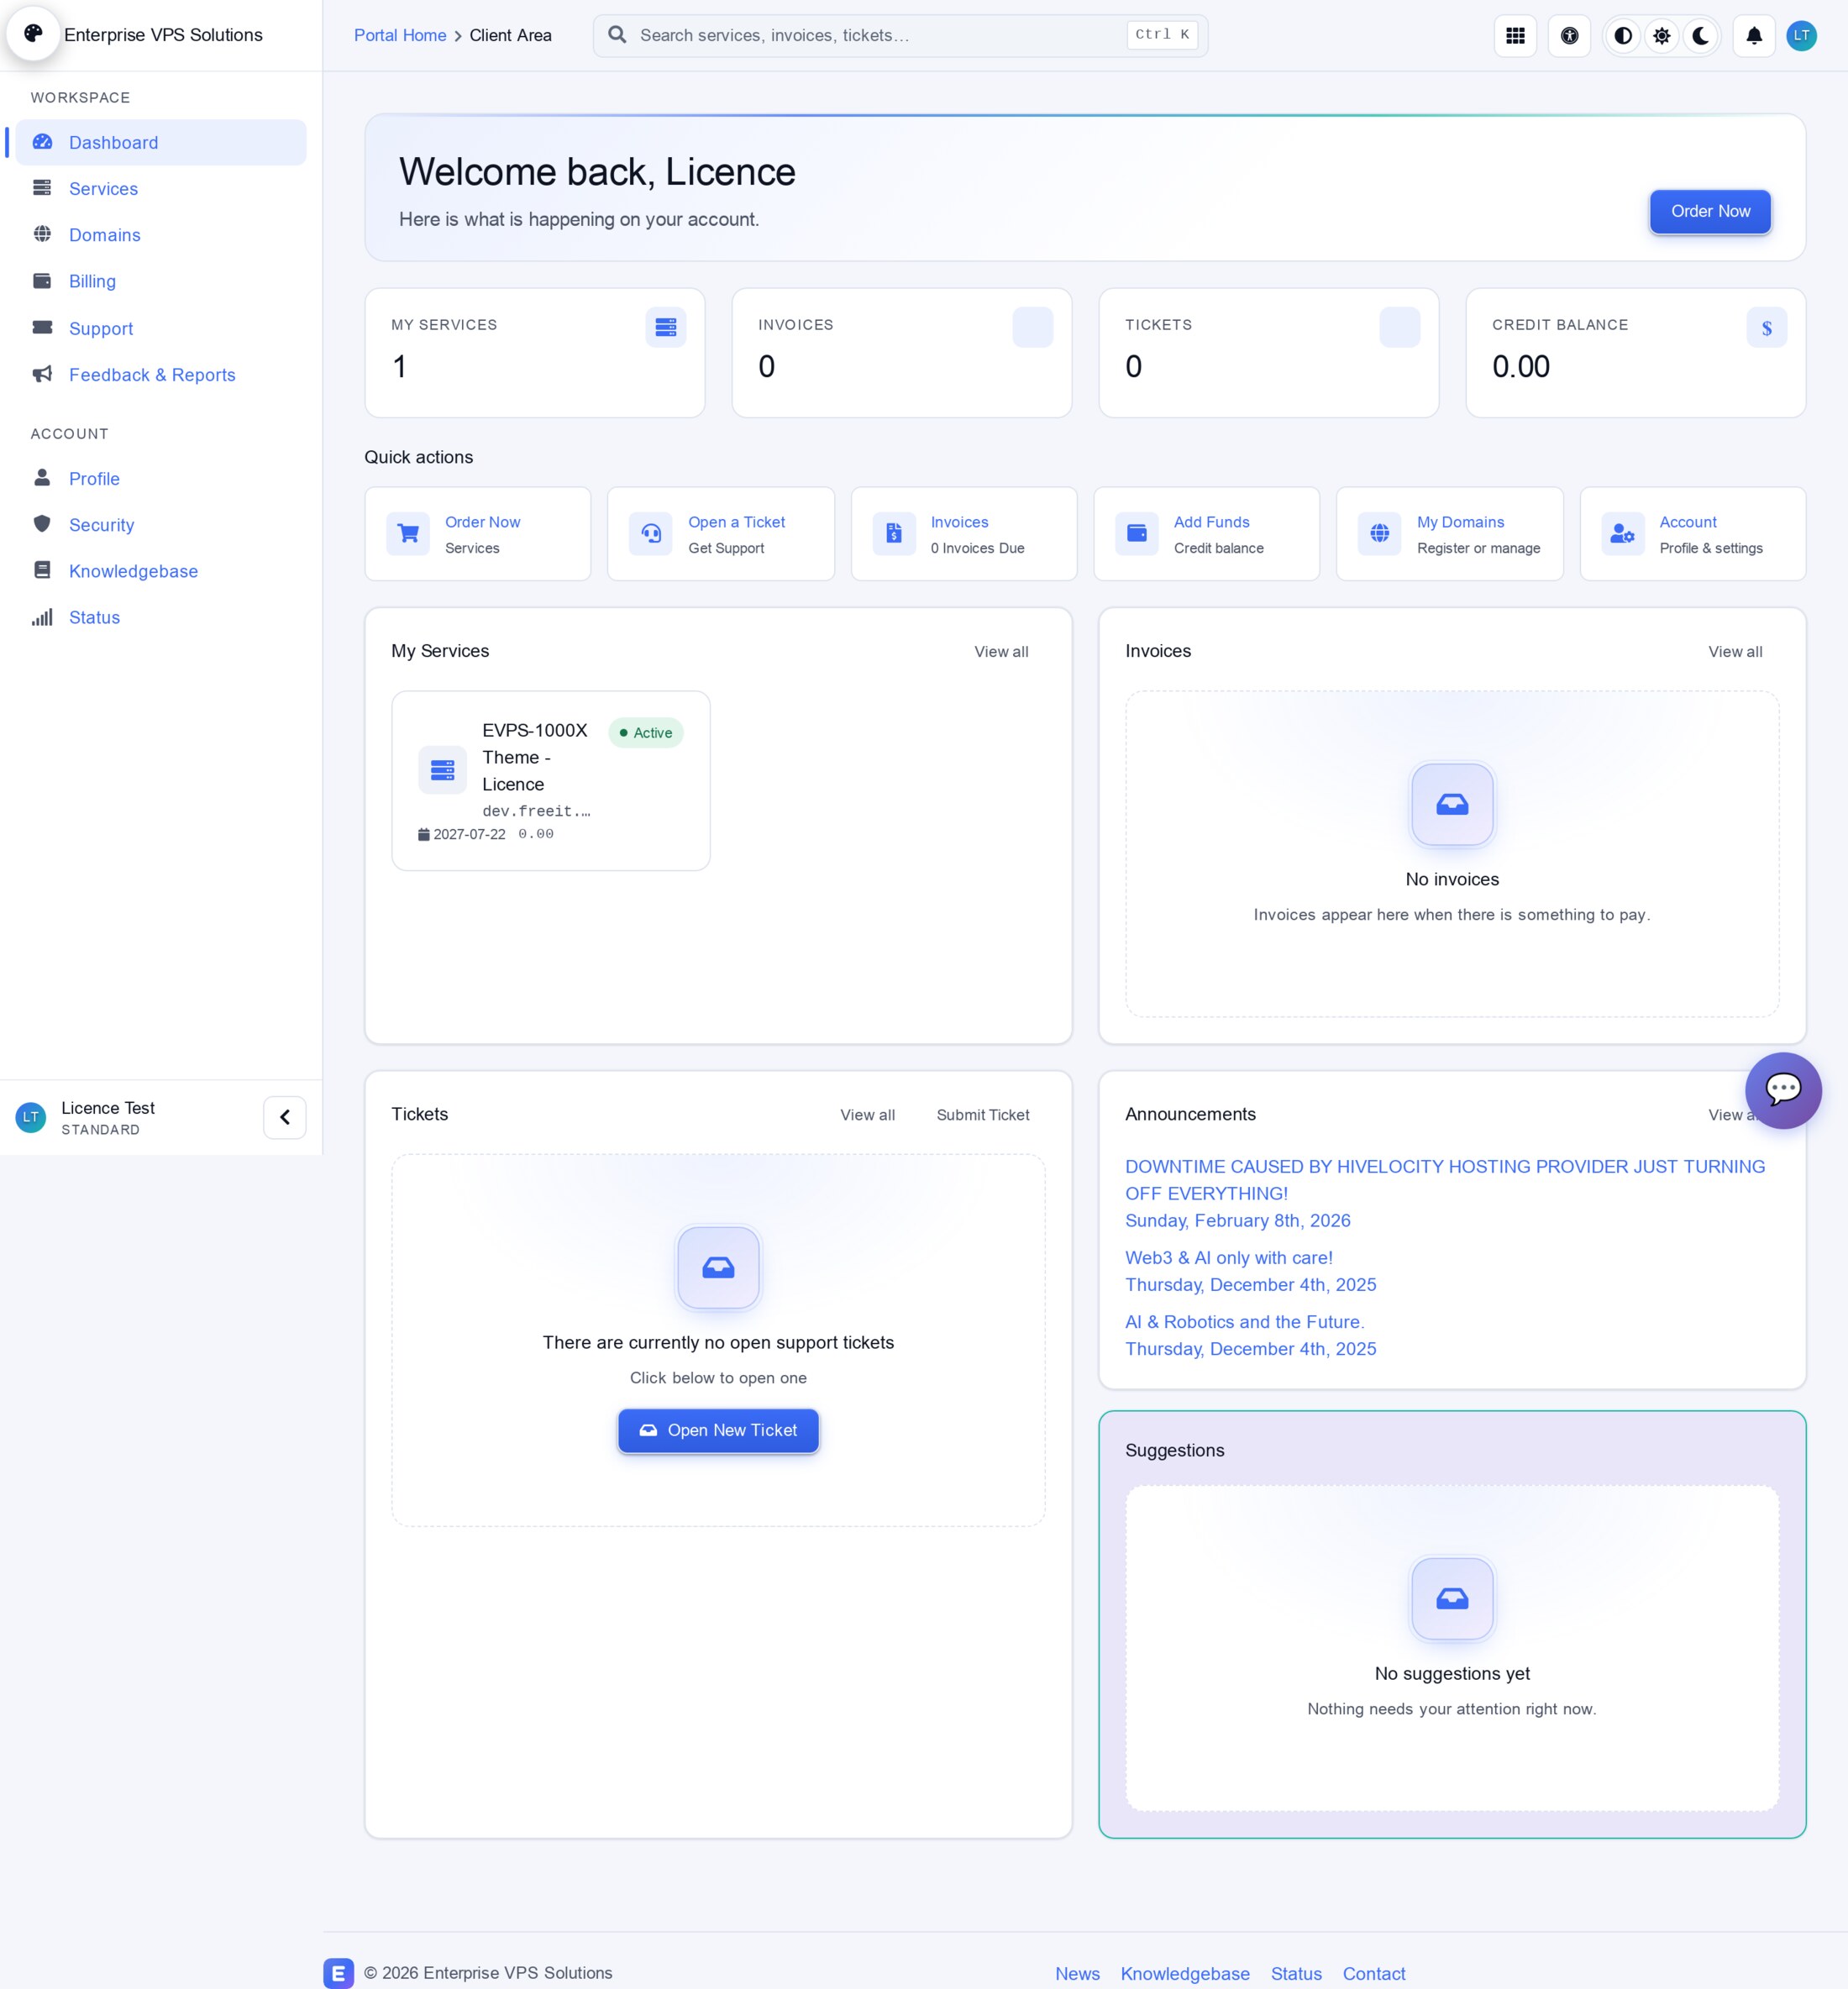View all in My Services panel

point(1001,652)
